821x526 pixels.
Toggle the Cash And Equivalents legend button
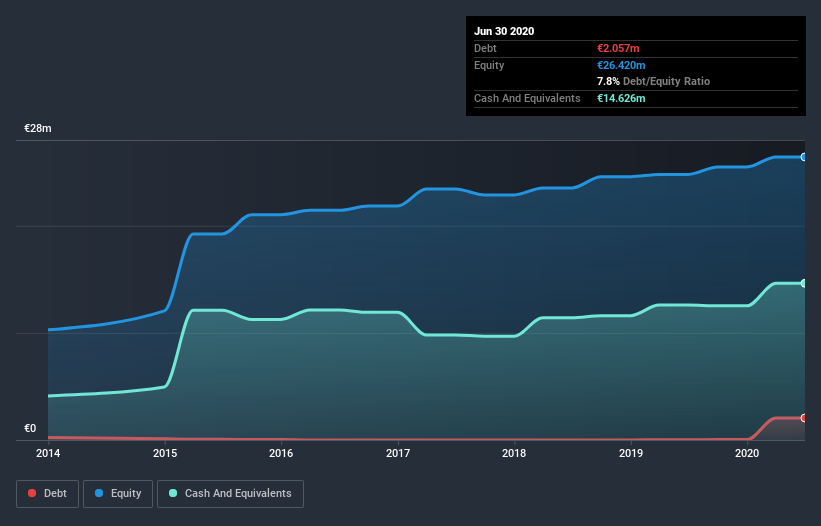230,494
